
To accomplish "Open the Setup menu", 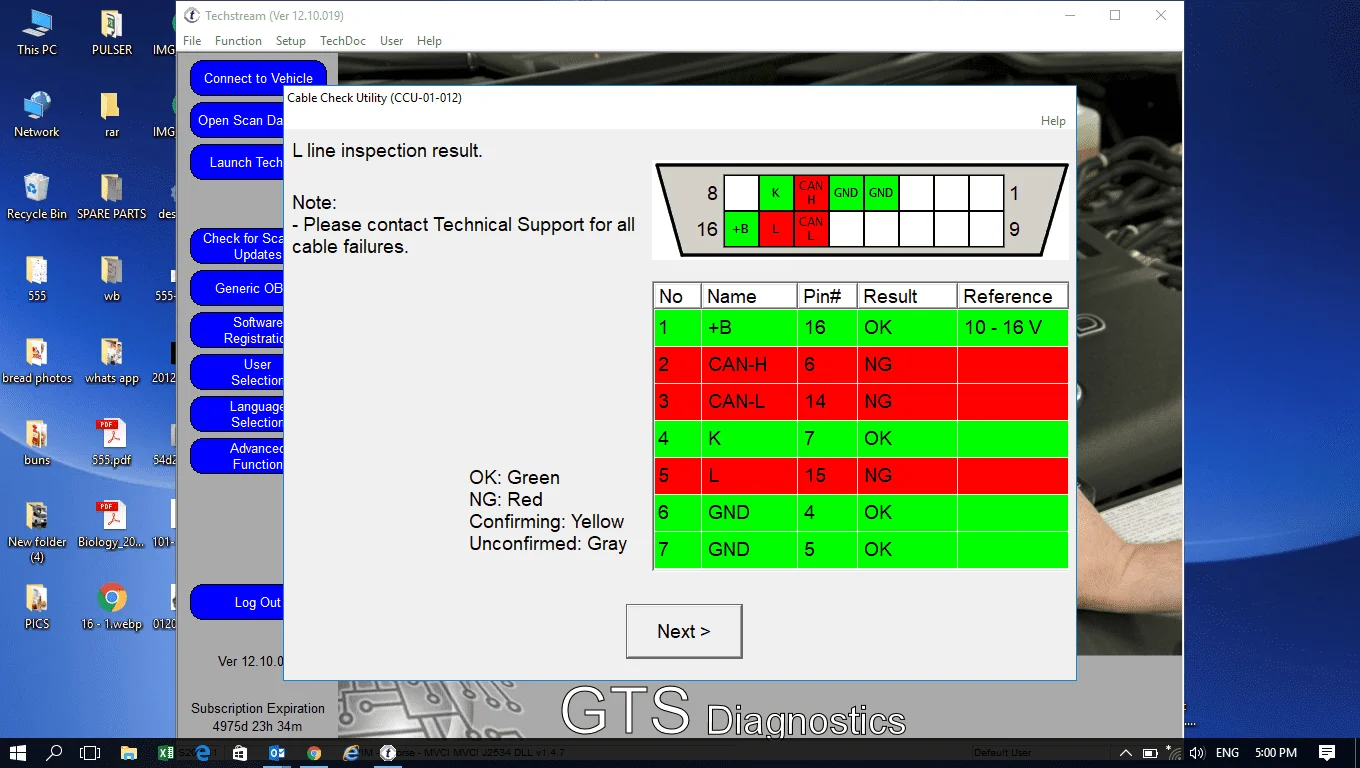I will (x=291, y=41).
